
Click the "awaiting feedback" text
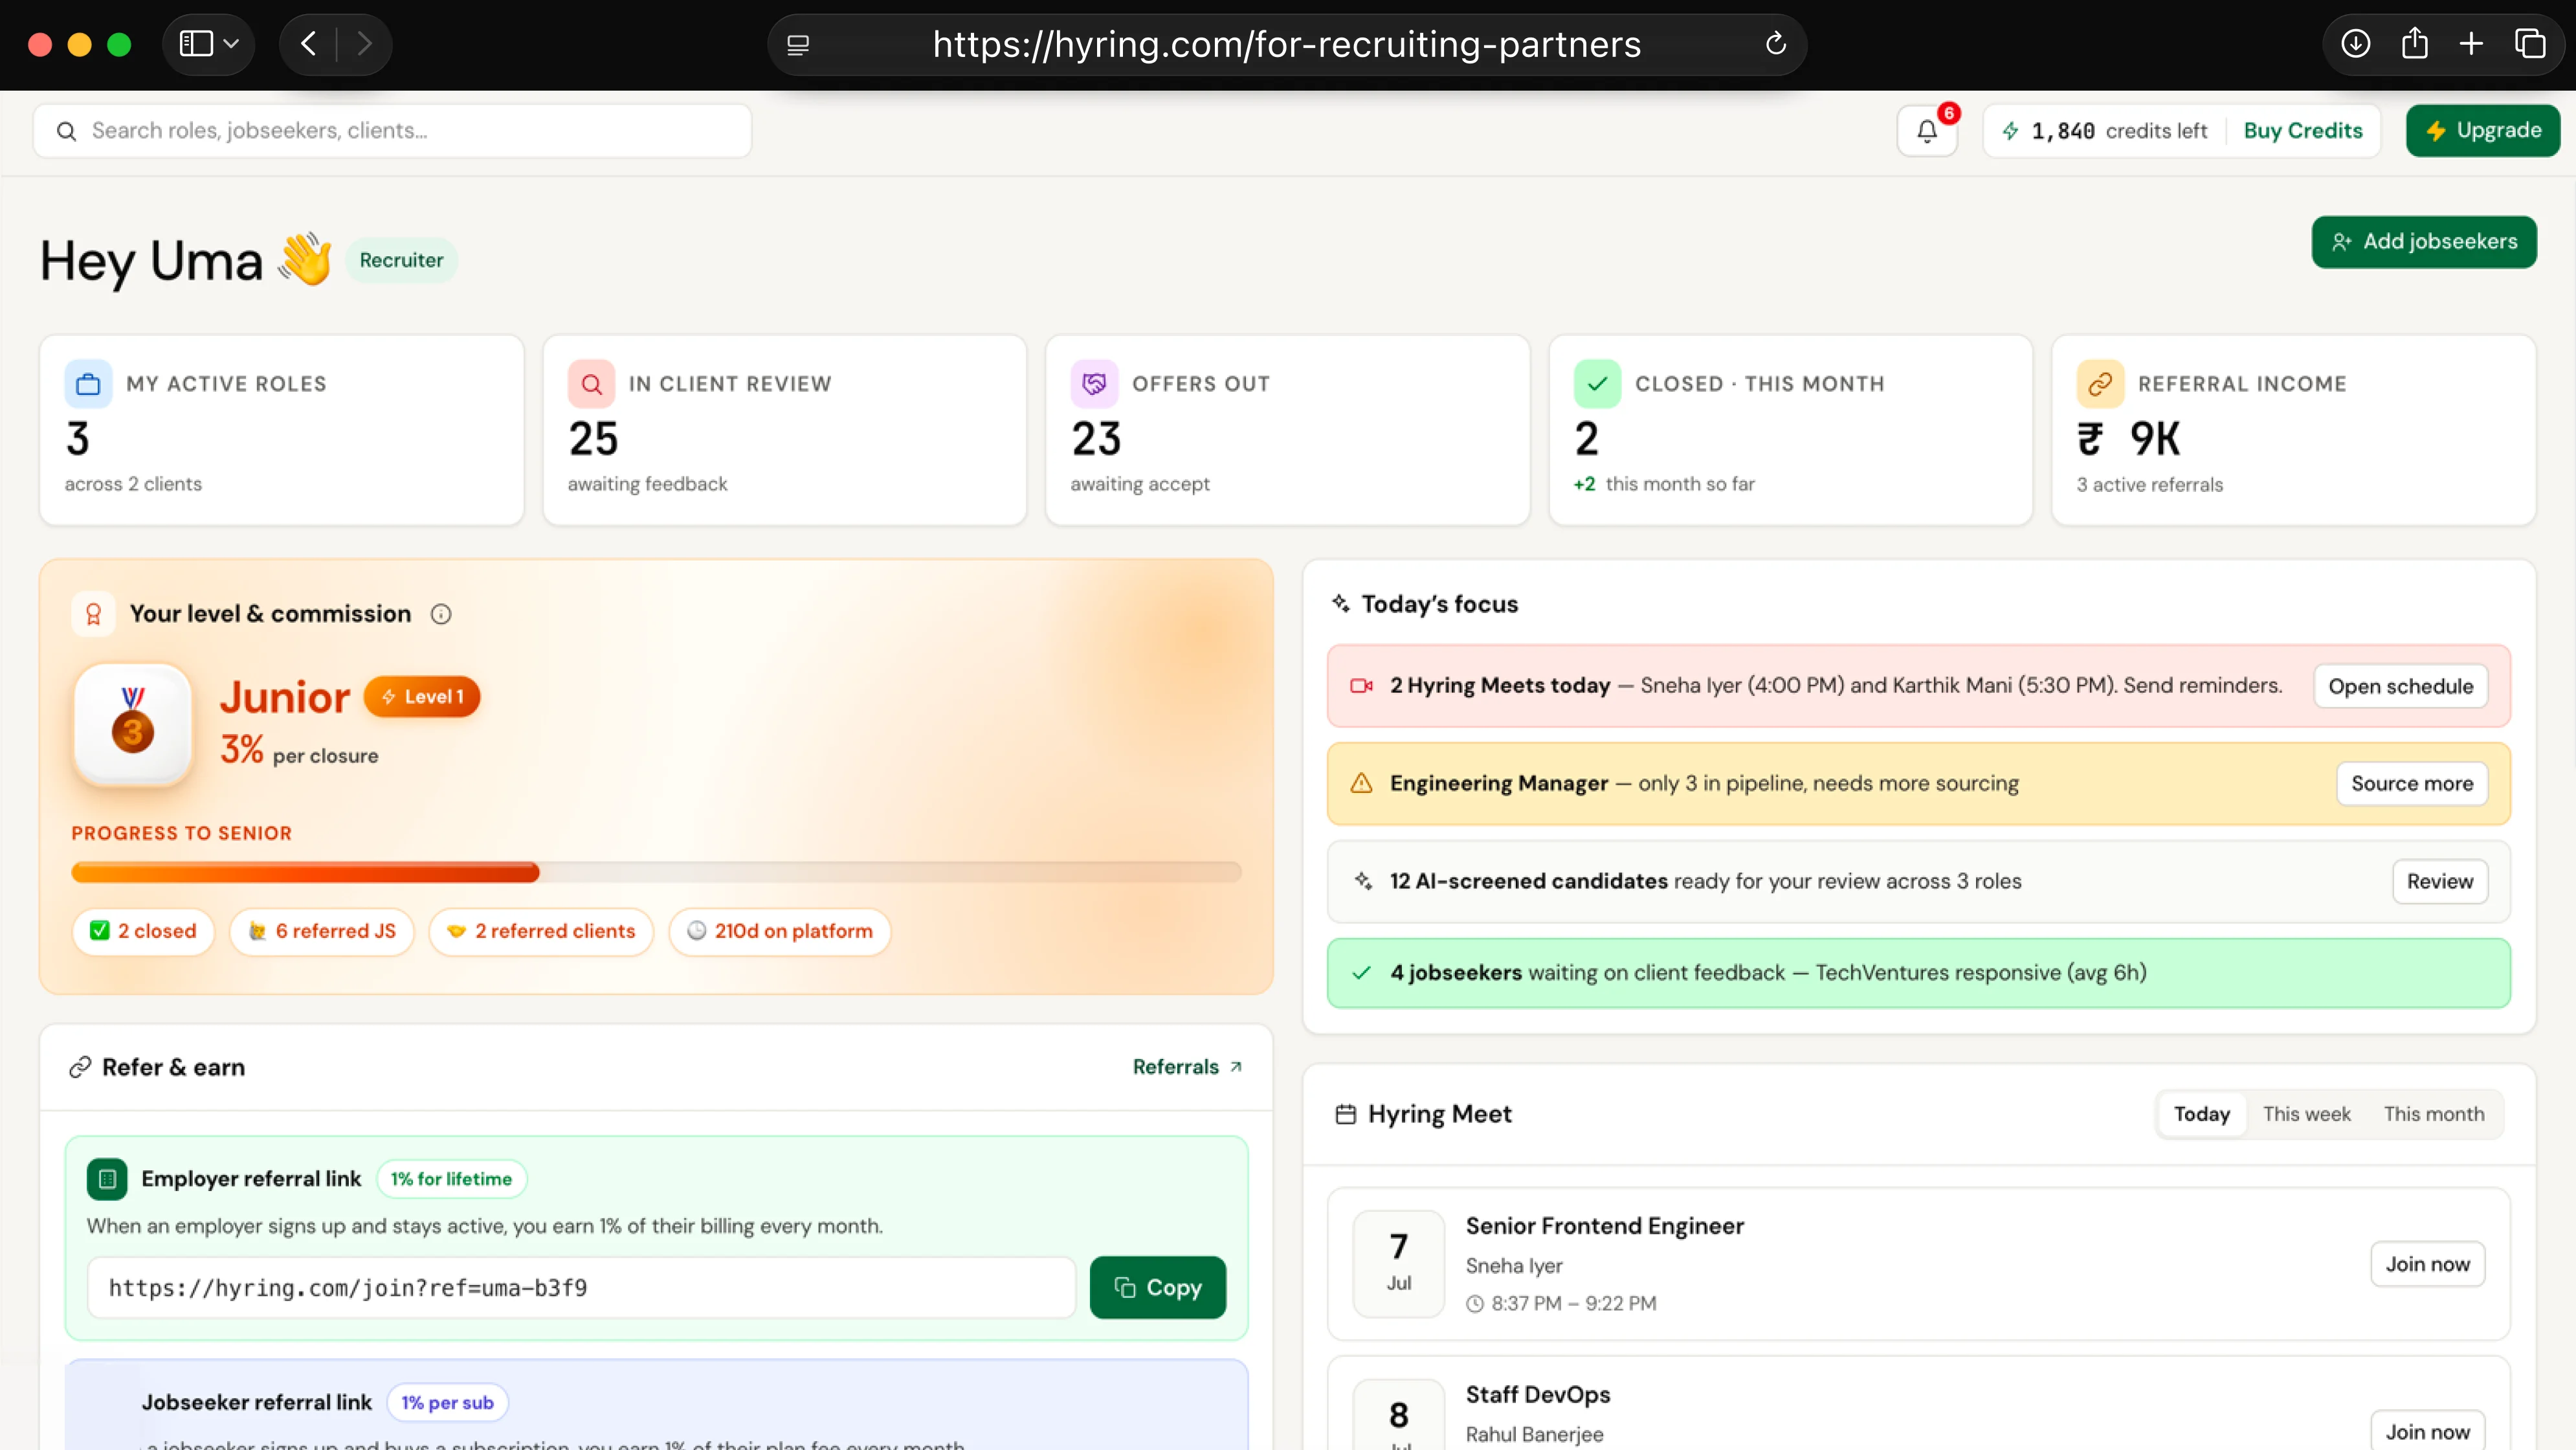(647, 484)
